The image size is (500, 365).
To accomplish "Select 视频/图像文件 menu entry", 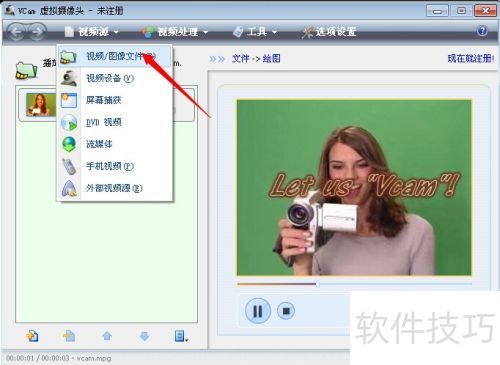I will coord(115,56).
